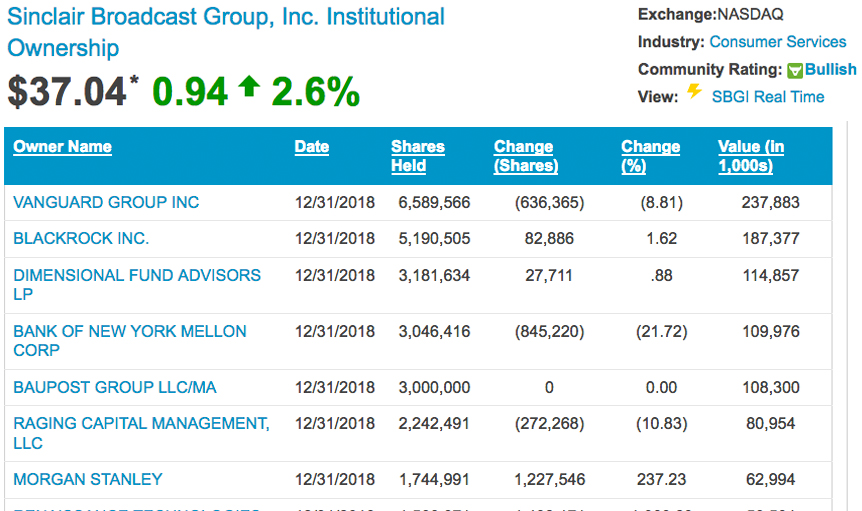This screenshot has width=862, height=511.
Task: Select BlackRock value 187,377
Action: tap(771, 238)
